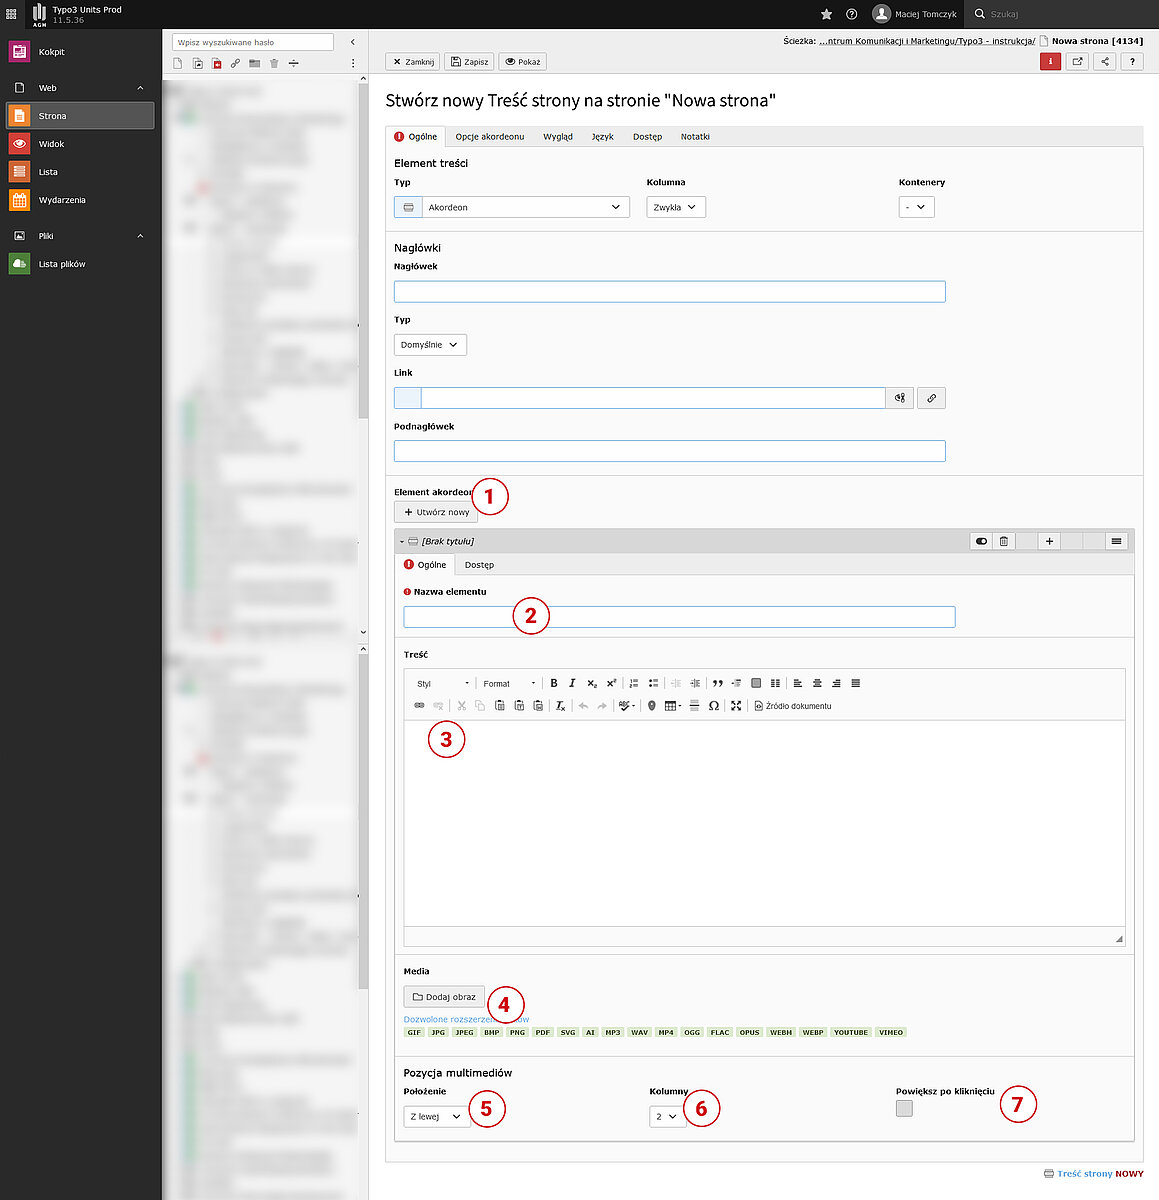
Task: Click the insert link icon in editor toolbar
Action: point(419,706)
